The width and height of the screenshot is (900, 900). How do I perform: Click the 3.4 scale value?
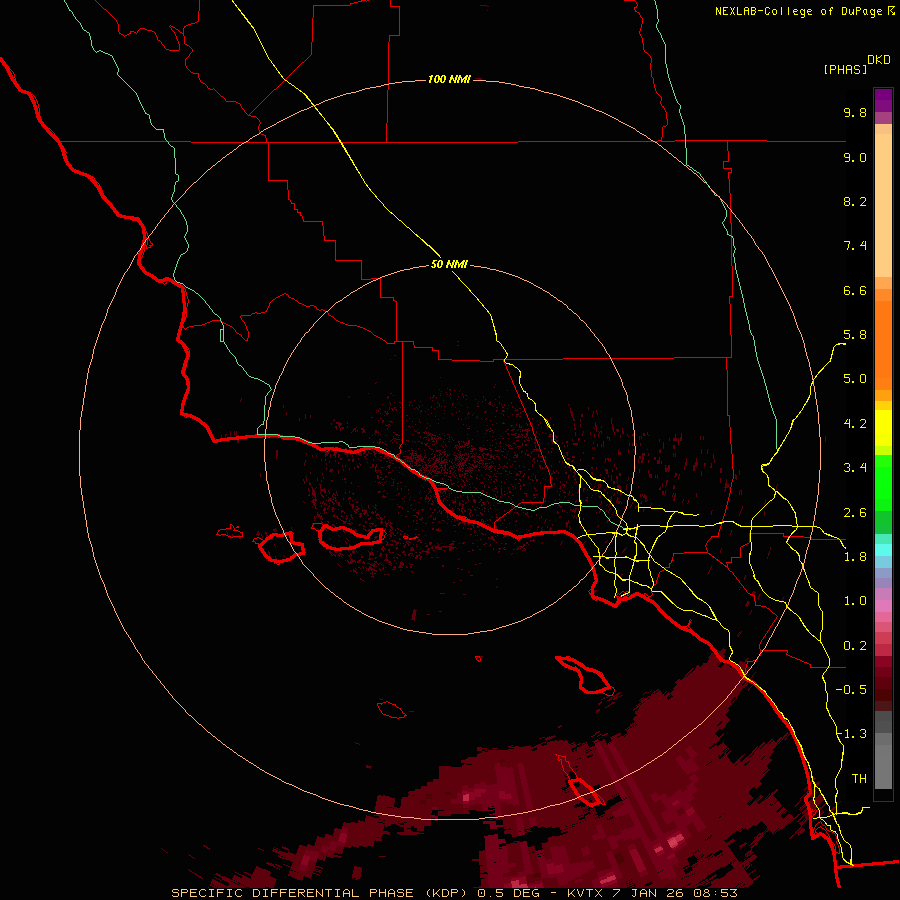(x=855, y=468)
